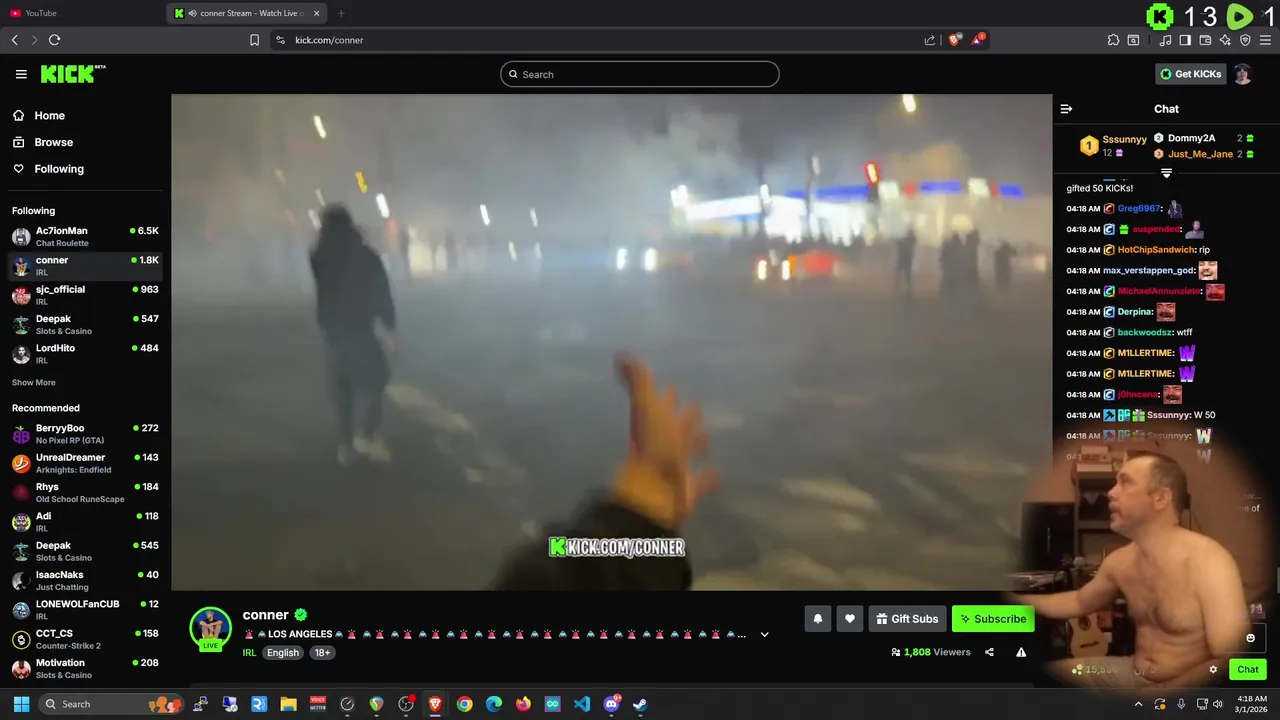Select the conner Stream tab
Viewport: 1280px width, 720px height.
pos(248,13)
